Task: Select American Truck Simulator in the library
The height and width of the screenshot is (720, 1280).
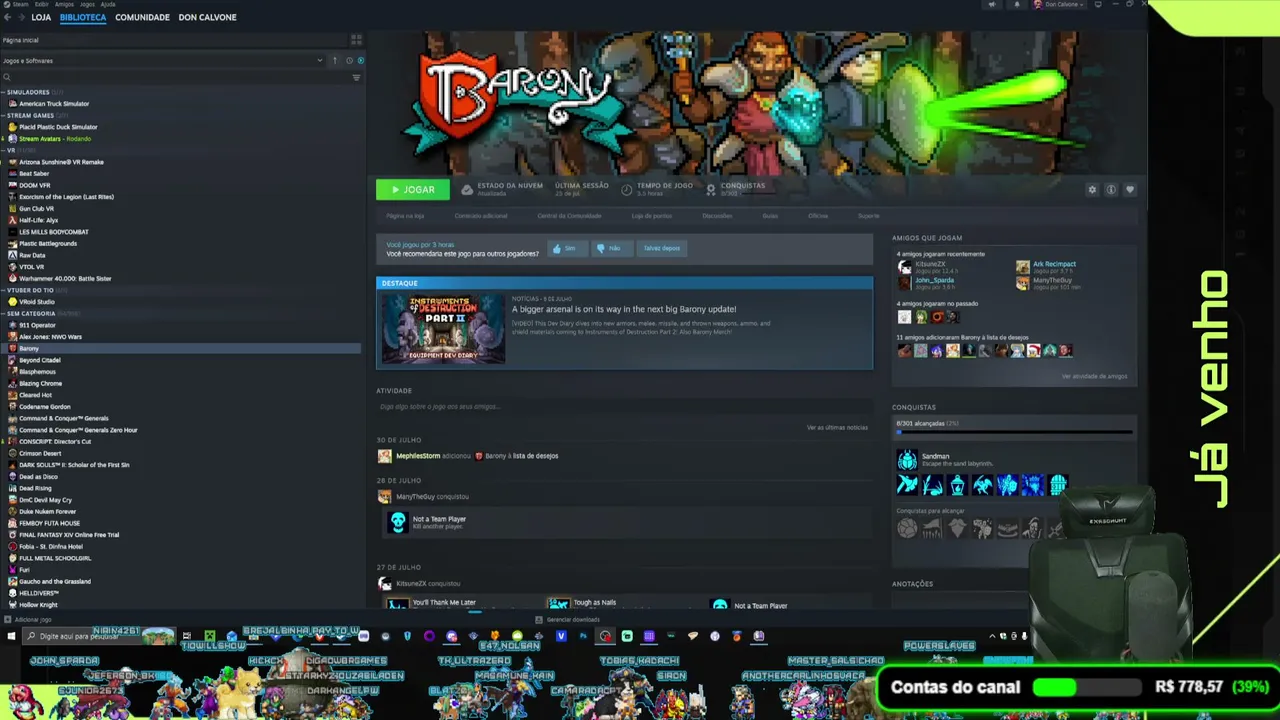Action: 54,104
